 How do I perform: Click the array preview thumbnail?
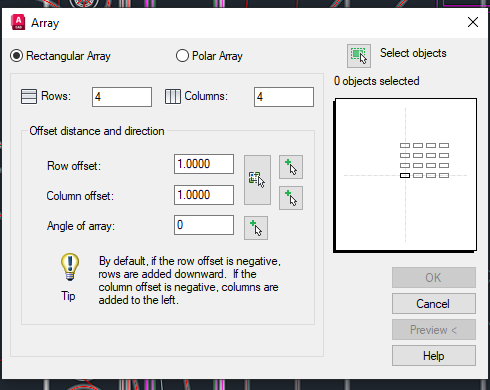point(405,175)
